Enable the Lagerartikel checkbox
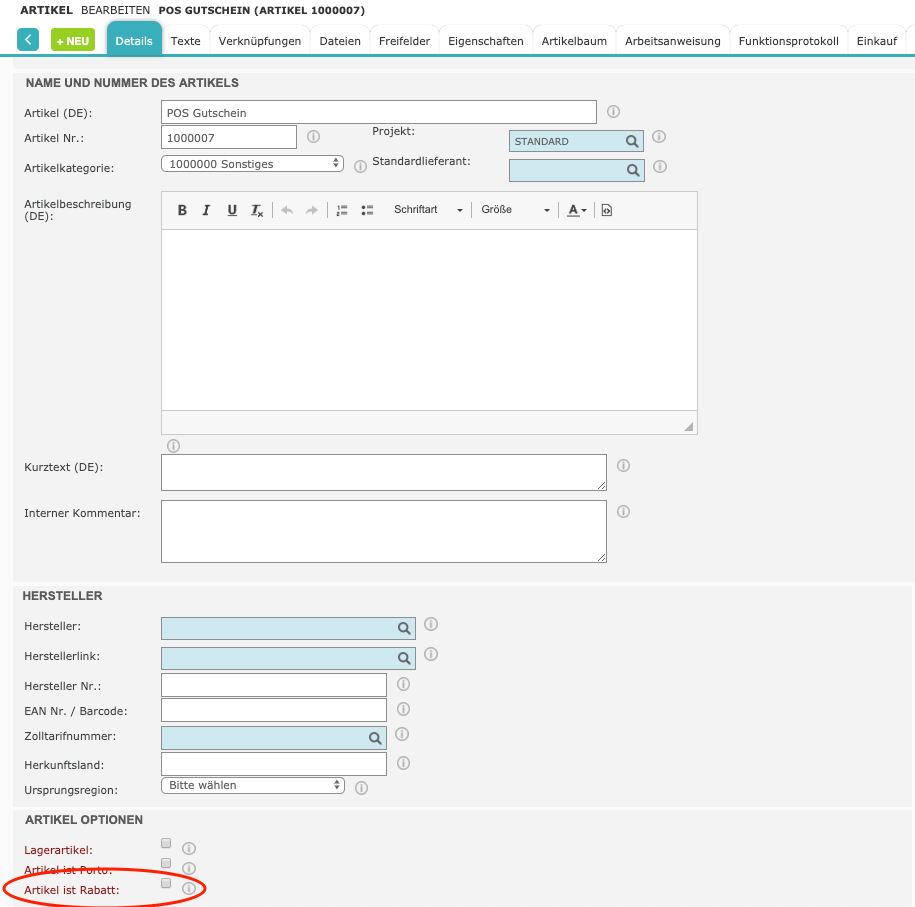 (166, 844)
